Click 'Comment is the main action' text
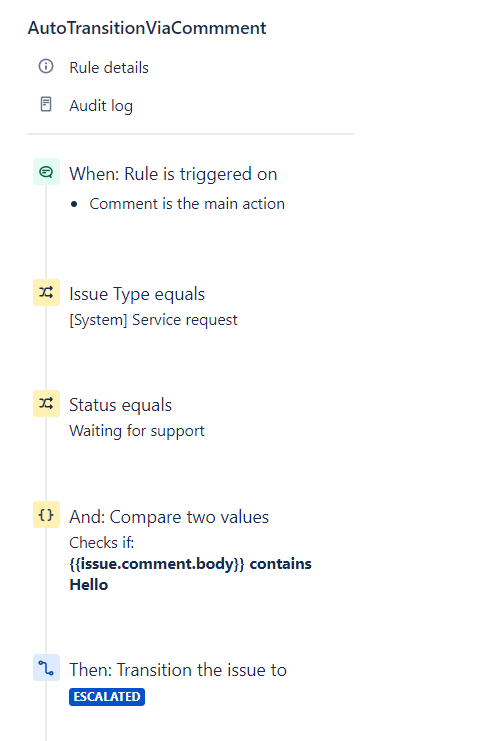 (187, 204)
